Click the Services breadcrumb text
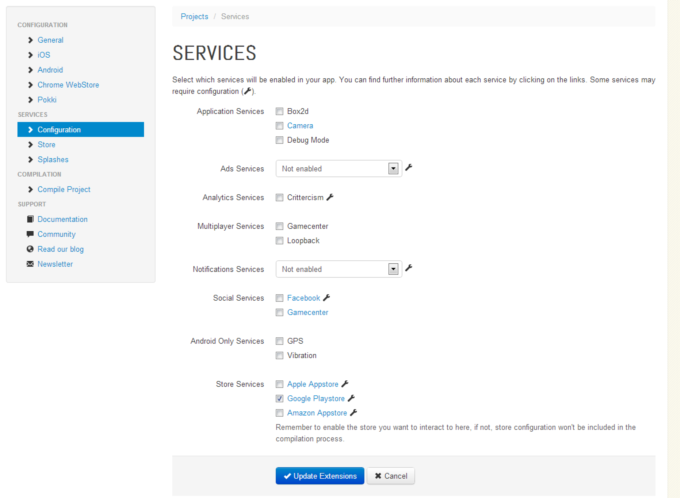680x498 pixels. click(x=235, y=16)
